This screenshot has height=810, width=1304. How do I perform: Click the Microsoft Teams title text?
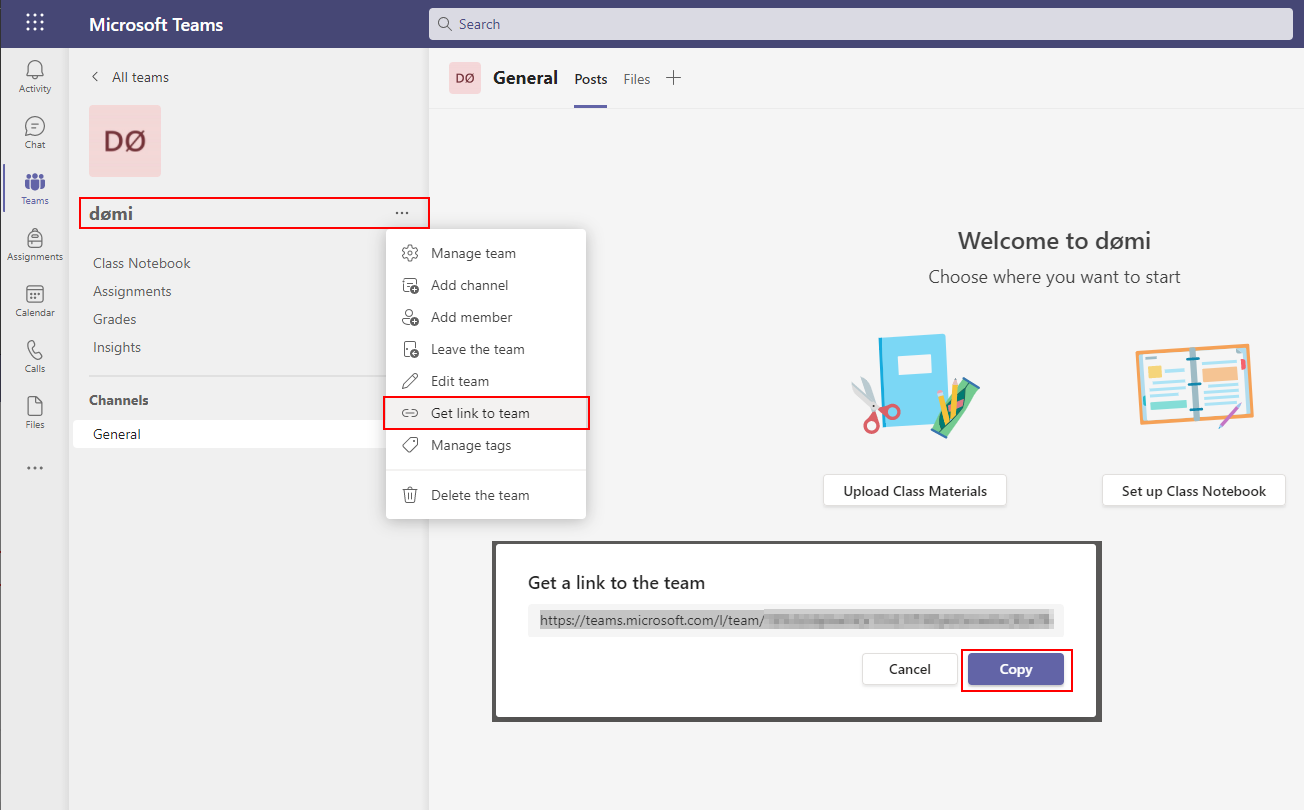(156, 24)
